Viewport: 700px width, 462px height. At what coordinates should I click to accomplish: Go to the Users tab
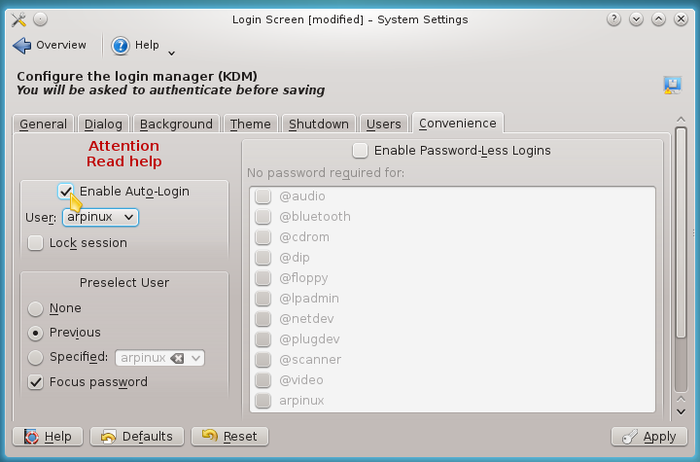tap(384, 124)
